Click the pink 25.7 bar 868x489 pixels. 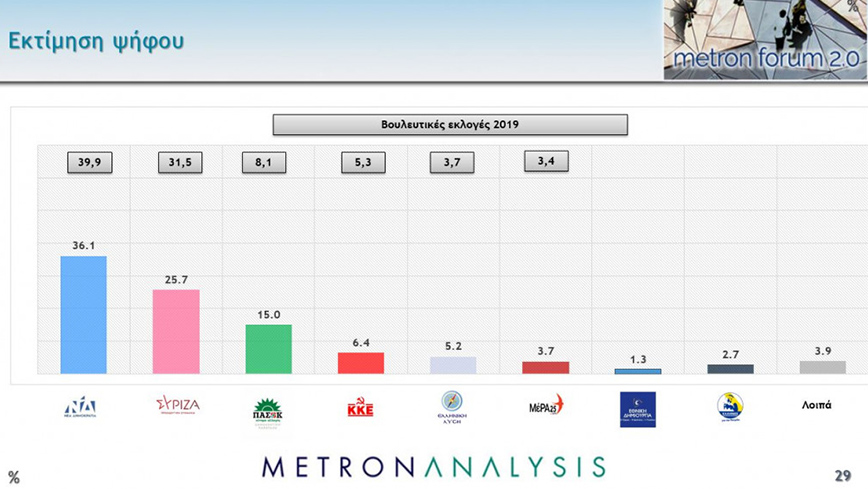click(x=176, y=331)
